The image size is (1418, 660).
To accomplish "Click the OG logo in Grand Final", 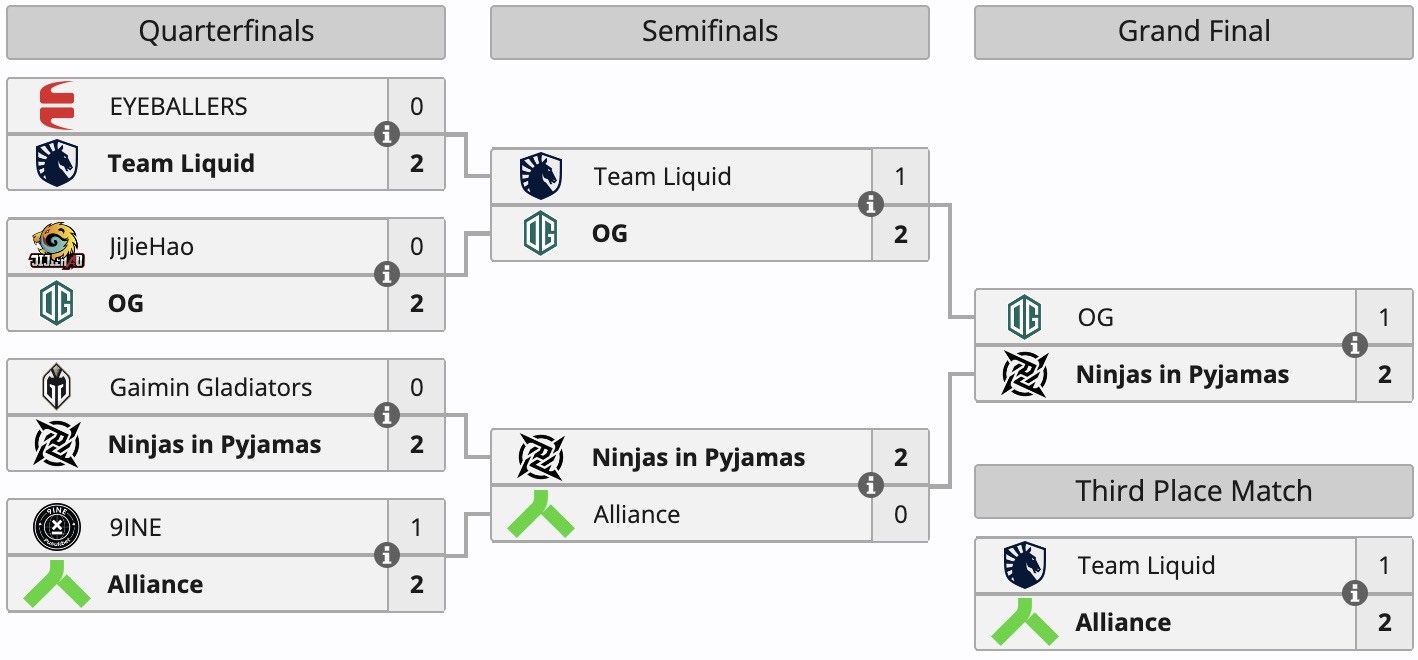I will pos(1025,318).
